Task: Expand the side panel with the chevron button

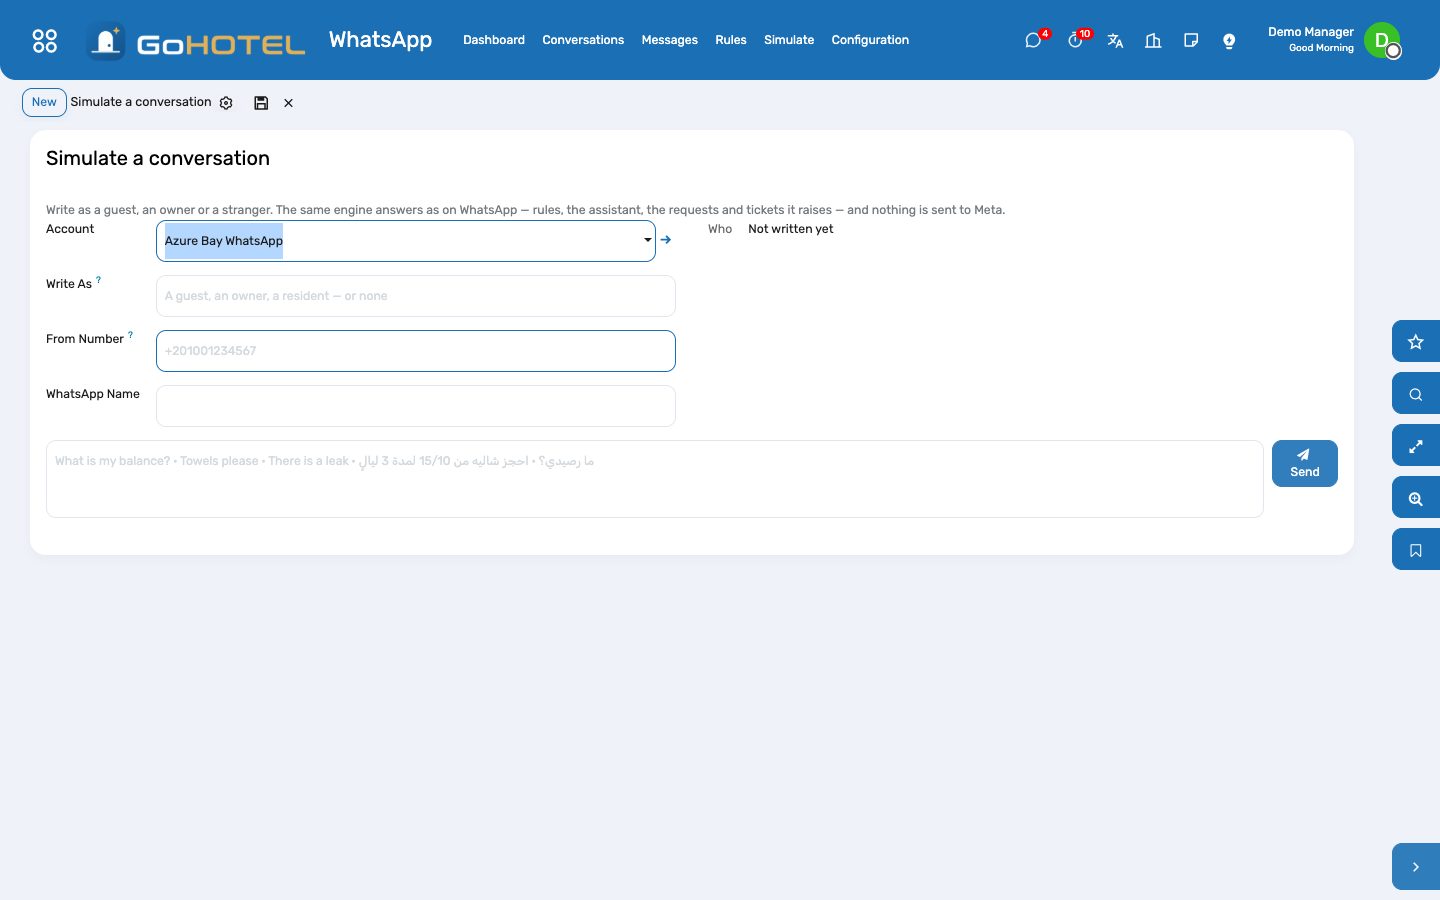Action: (1416, 867)
